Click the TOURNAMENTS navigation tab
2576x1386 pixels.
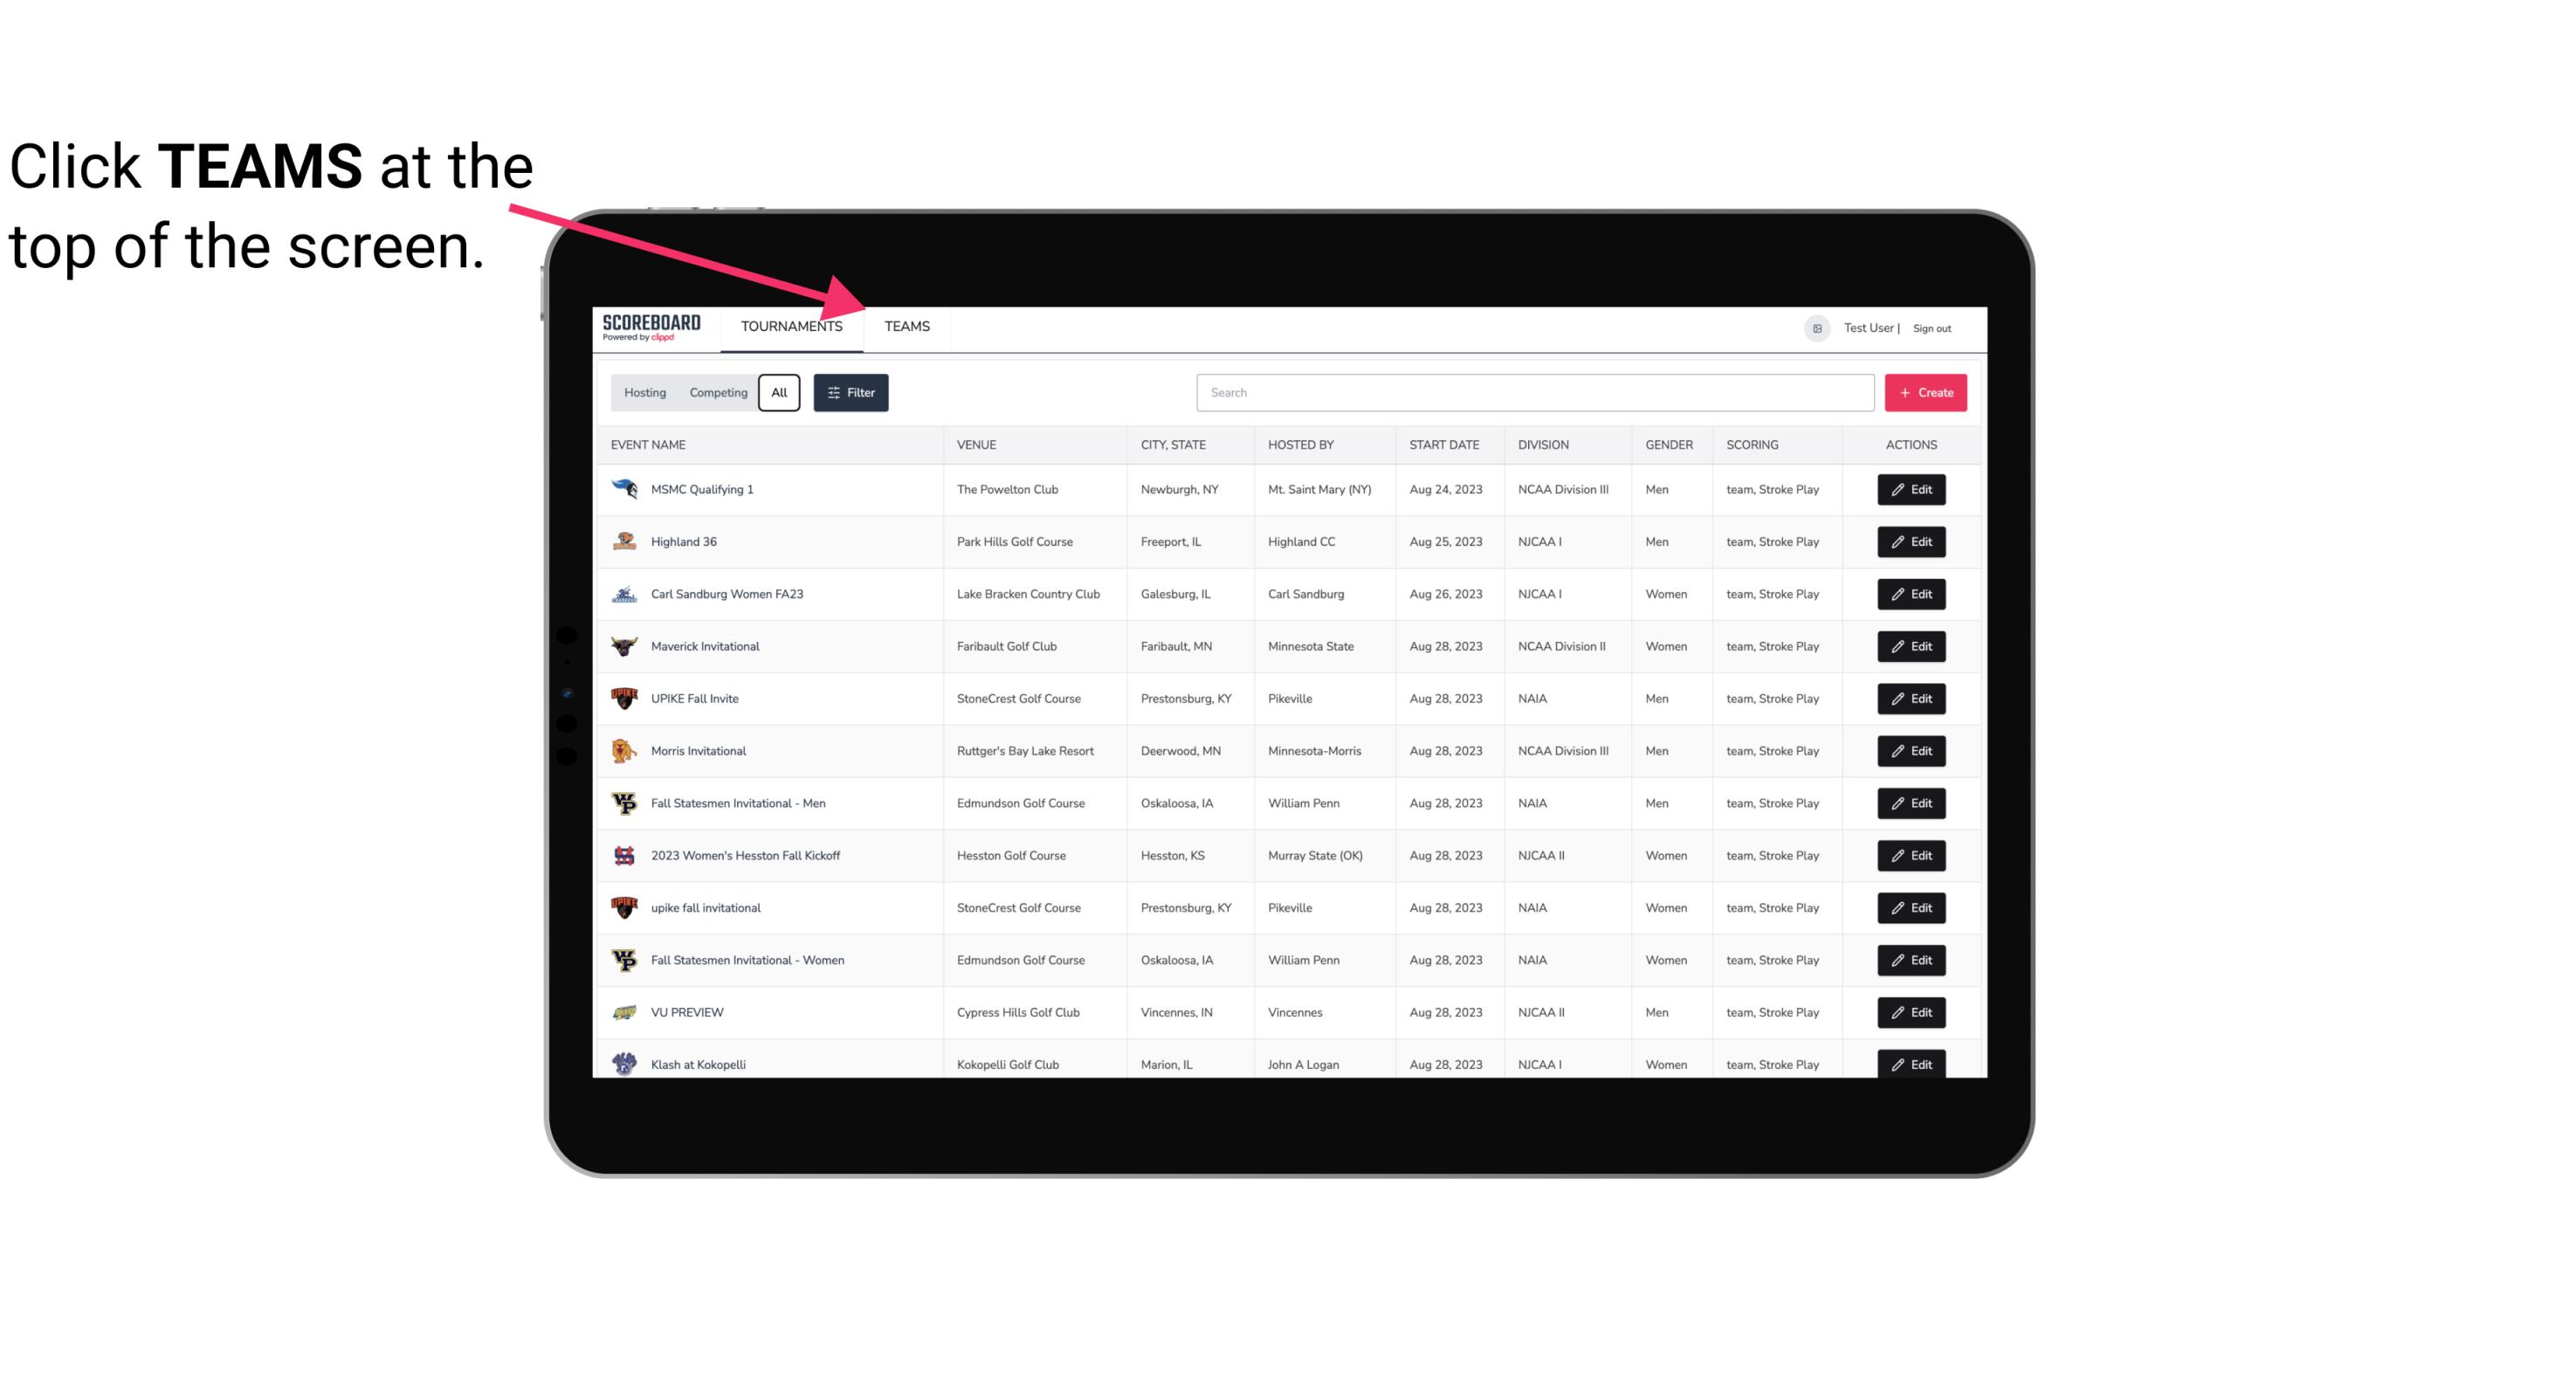pos(790,328)
